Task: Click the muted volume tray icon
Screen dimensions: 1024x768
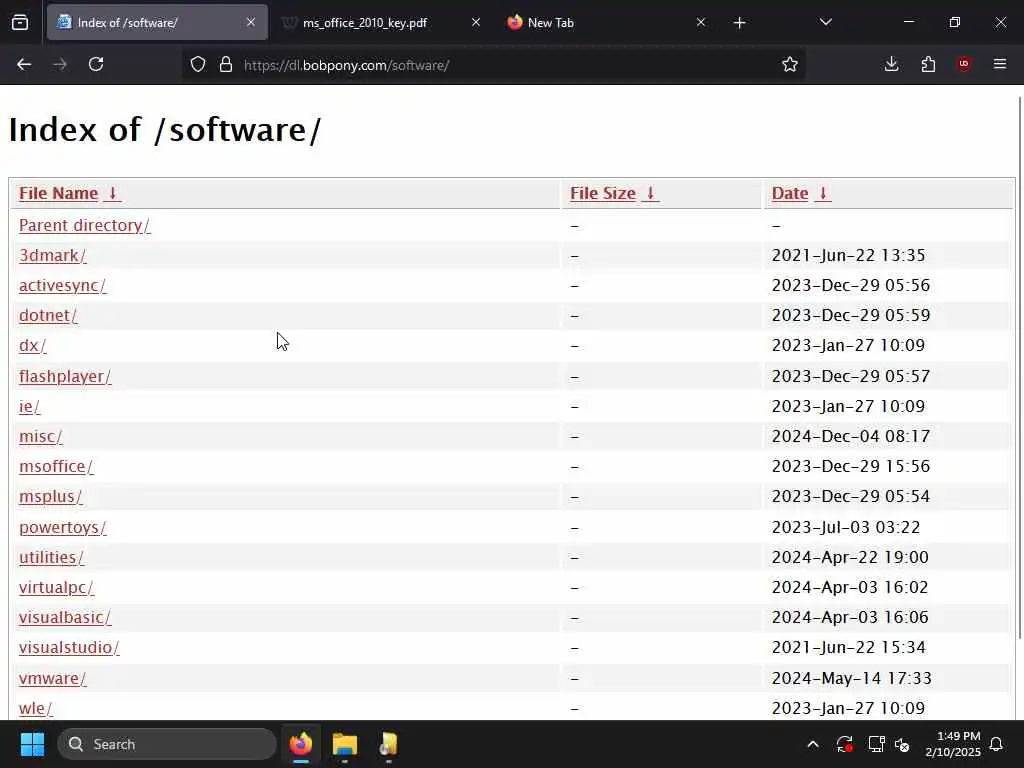Action: click(x=902, y=744)
